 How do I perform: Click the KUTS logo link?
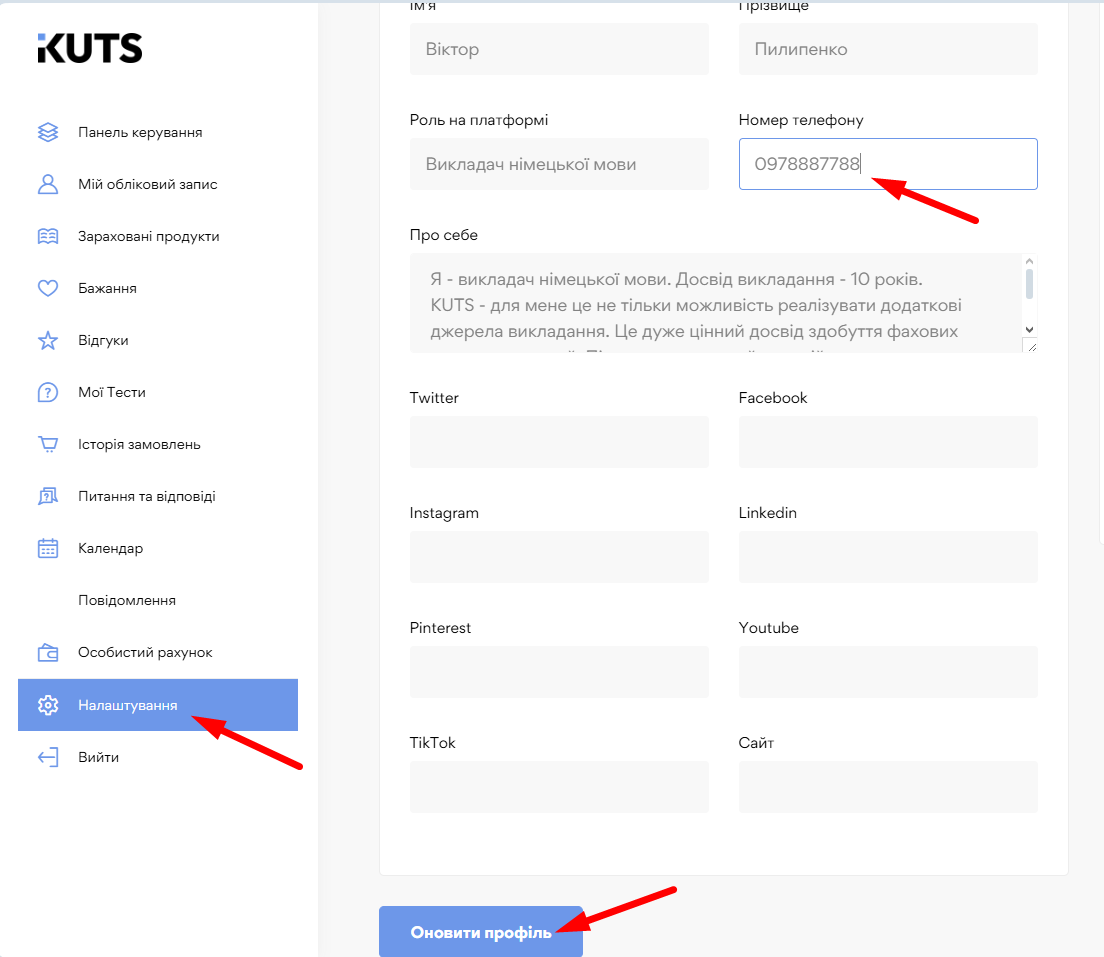click(x=90, y=48)
